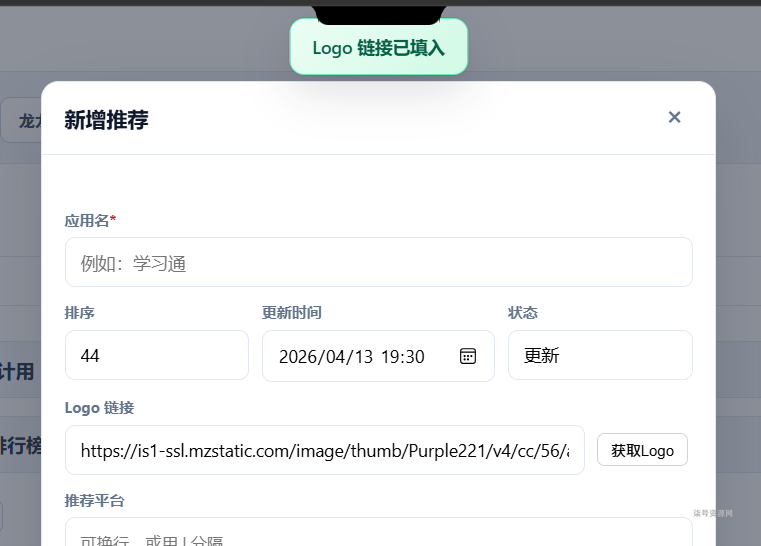This screenshot has height=546, width=761.
Task: Close the 新增推荐 dialog
Action: pos(674,117)
